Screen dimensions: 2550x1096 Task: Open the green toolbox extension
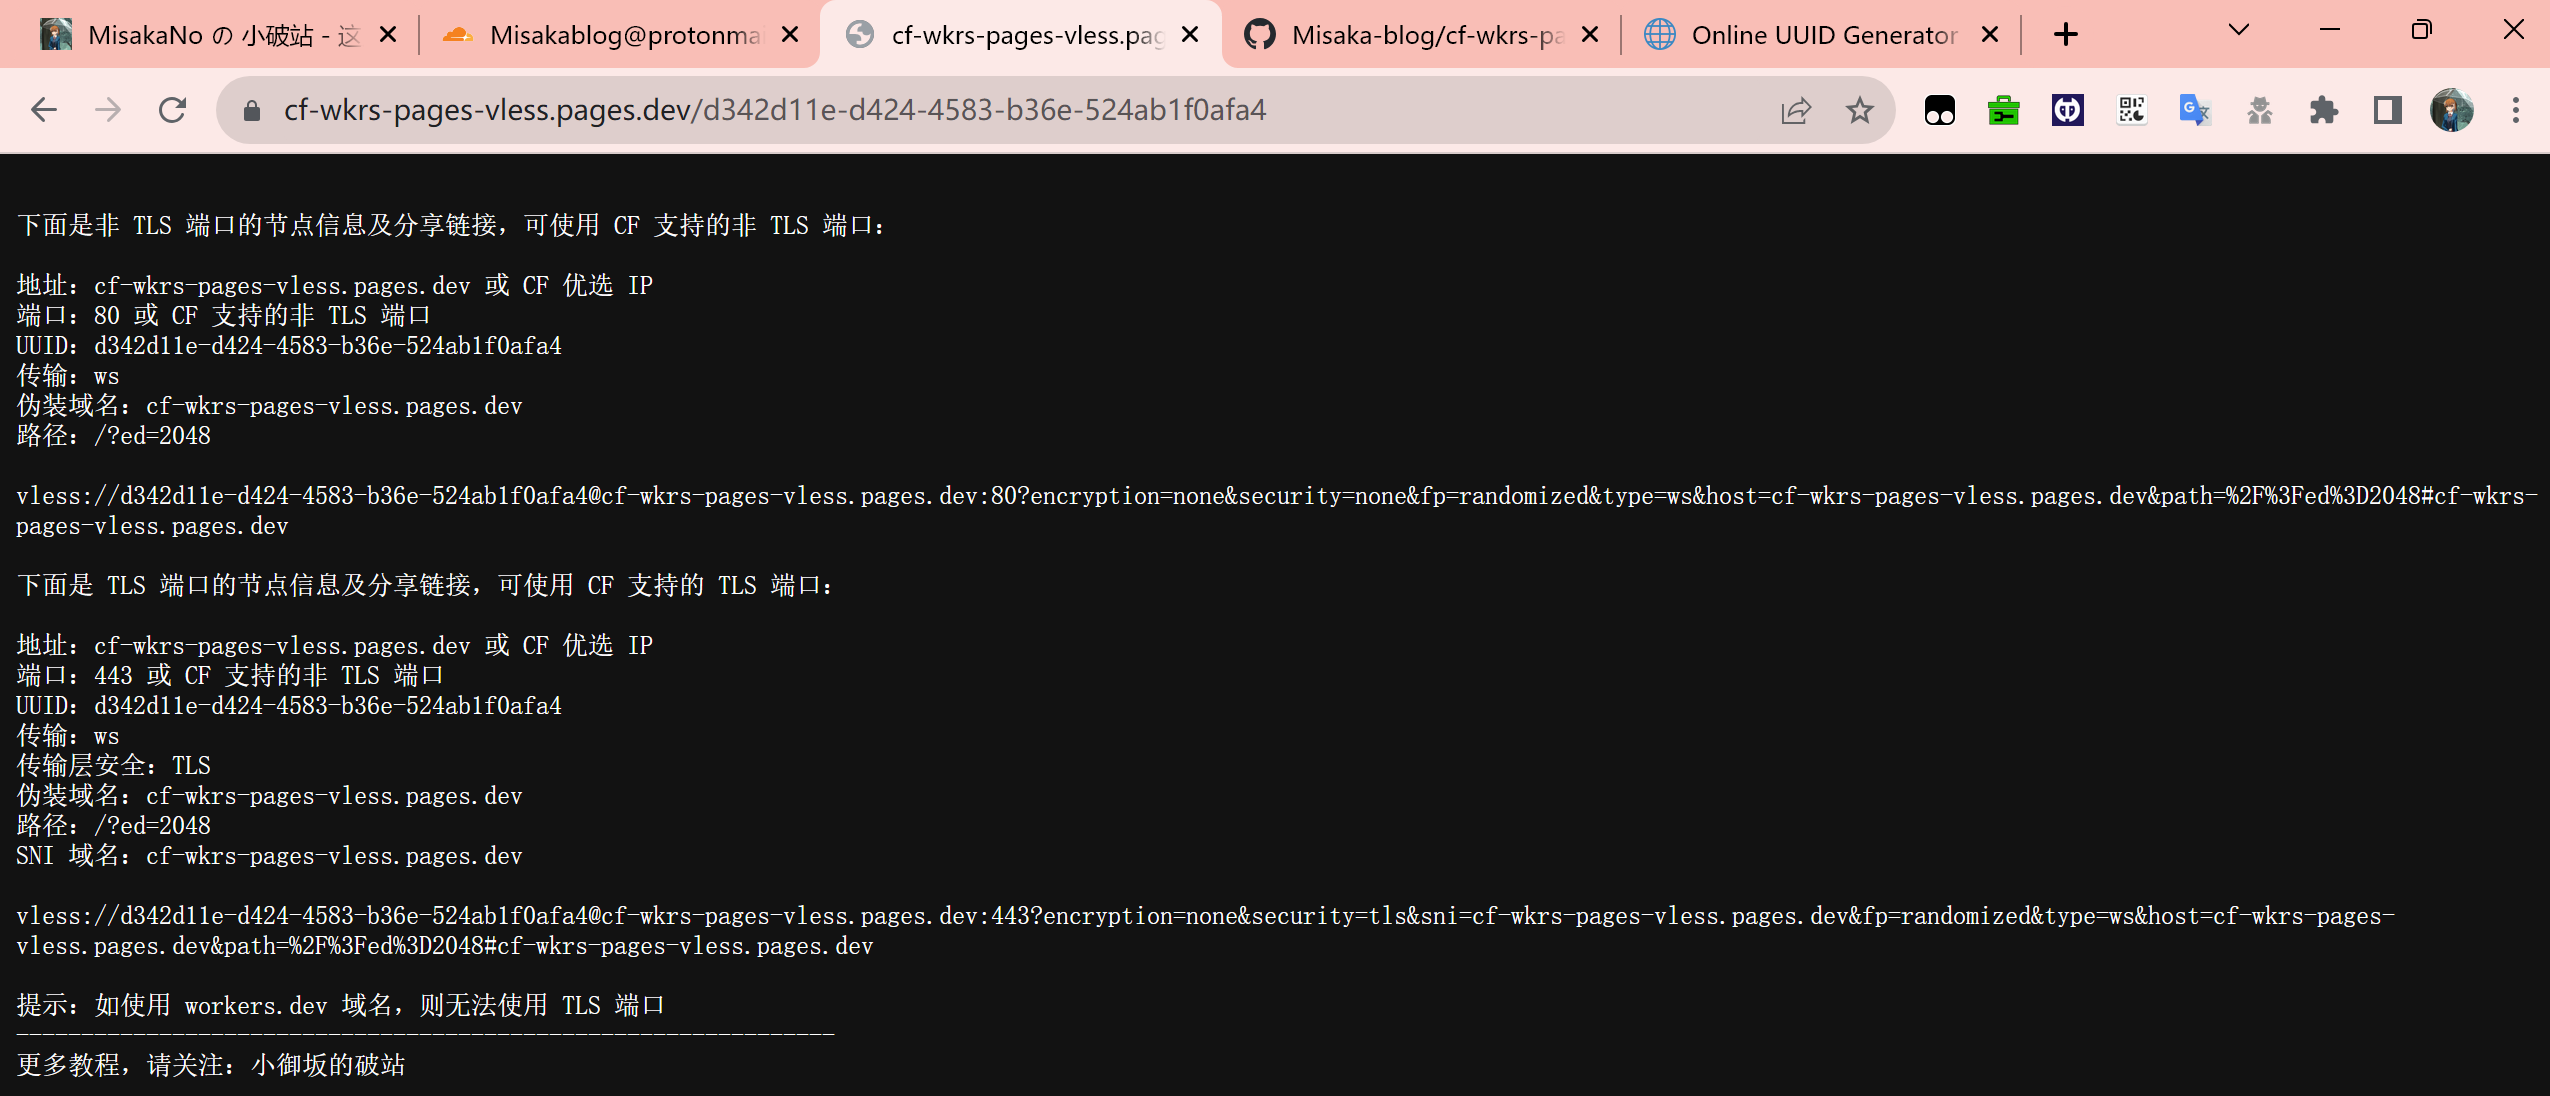point(2004,110)
